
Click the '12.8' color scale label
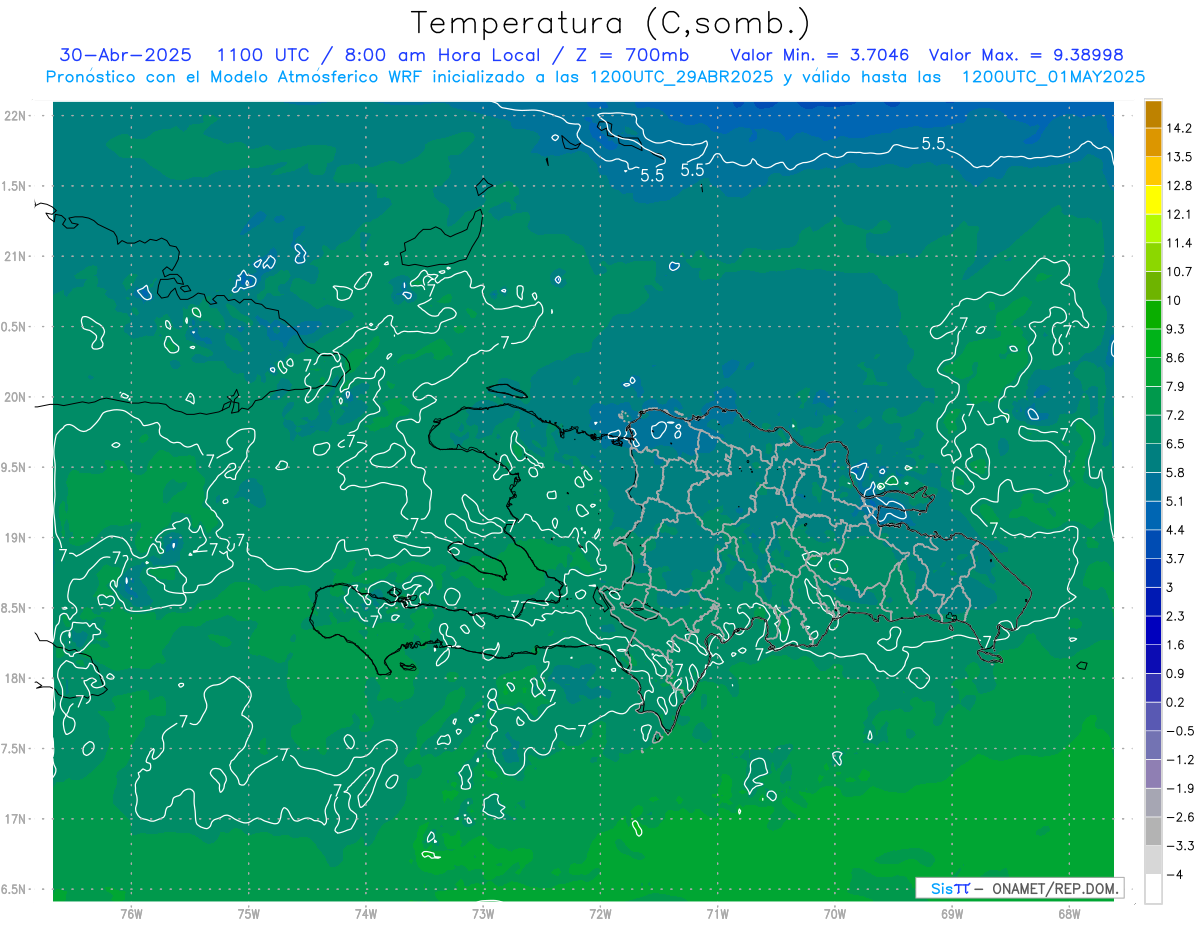point(1179,186)
